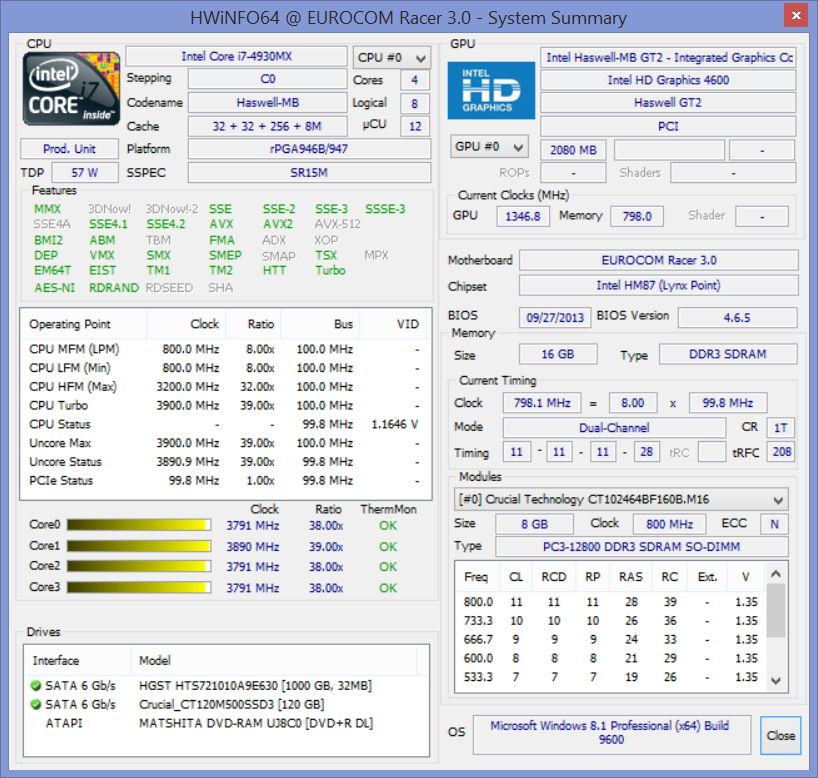
Task: Click the Stepping field C0
Action: 268,79
